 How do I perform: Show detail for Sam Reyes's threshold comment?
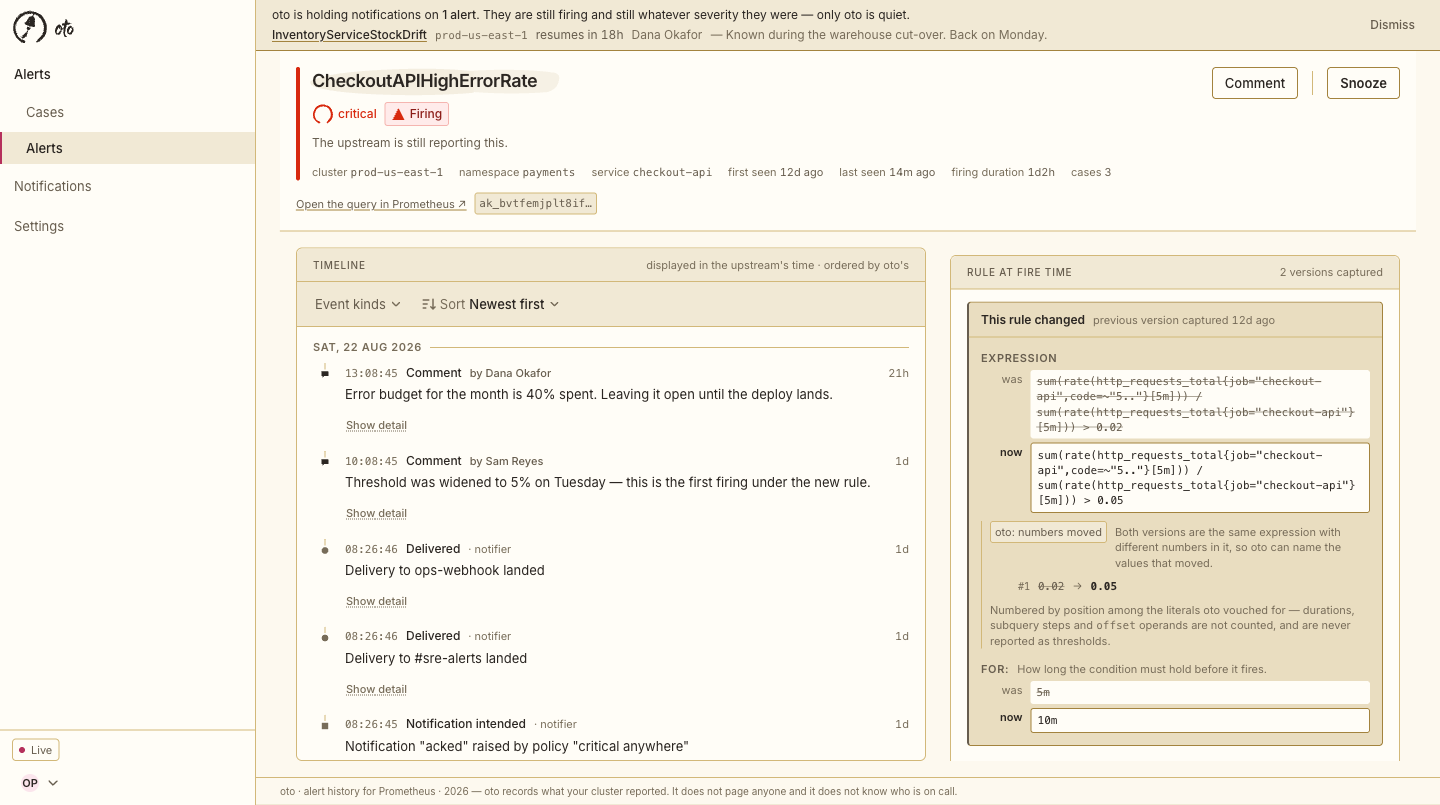376,513
